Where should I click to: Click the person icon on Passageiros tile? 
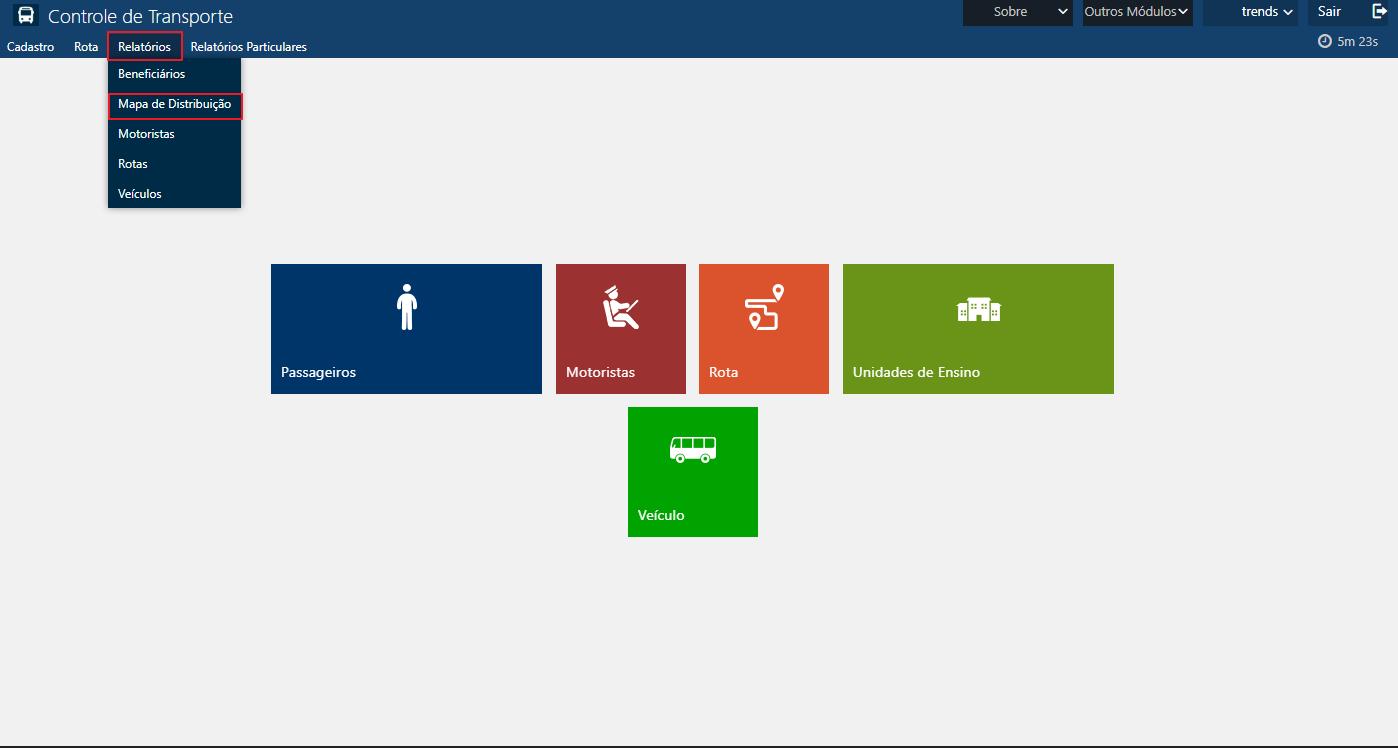pos(405,307)
